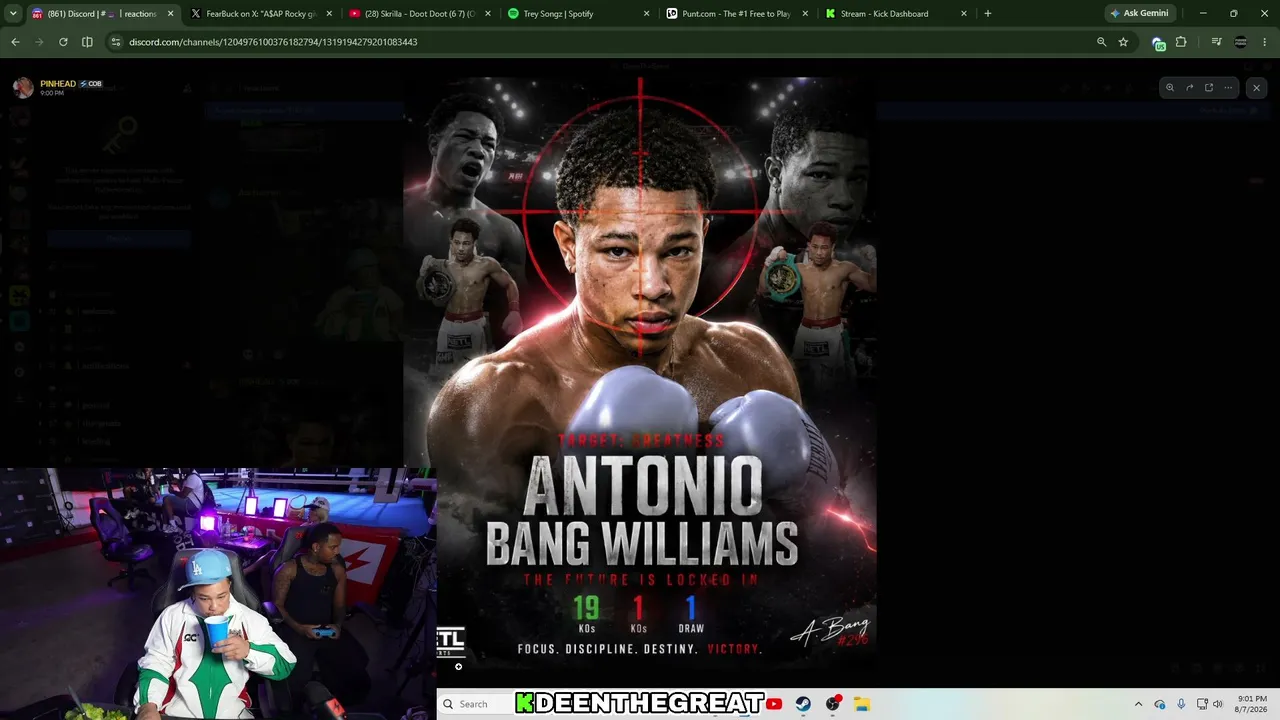Image resolution: width=1280 pixels, height=720 pixels.
Task: Toggle the browser split view icon
Action: pos(87,42)
